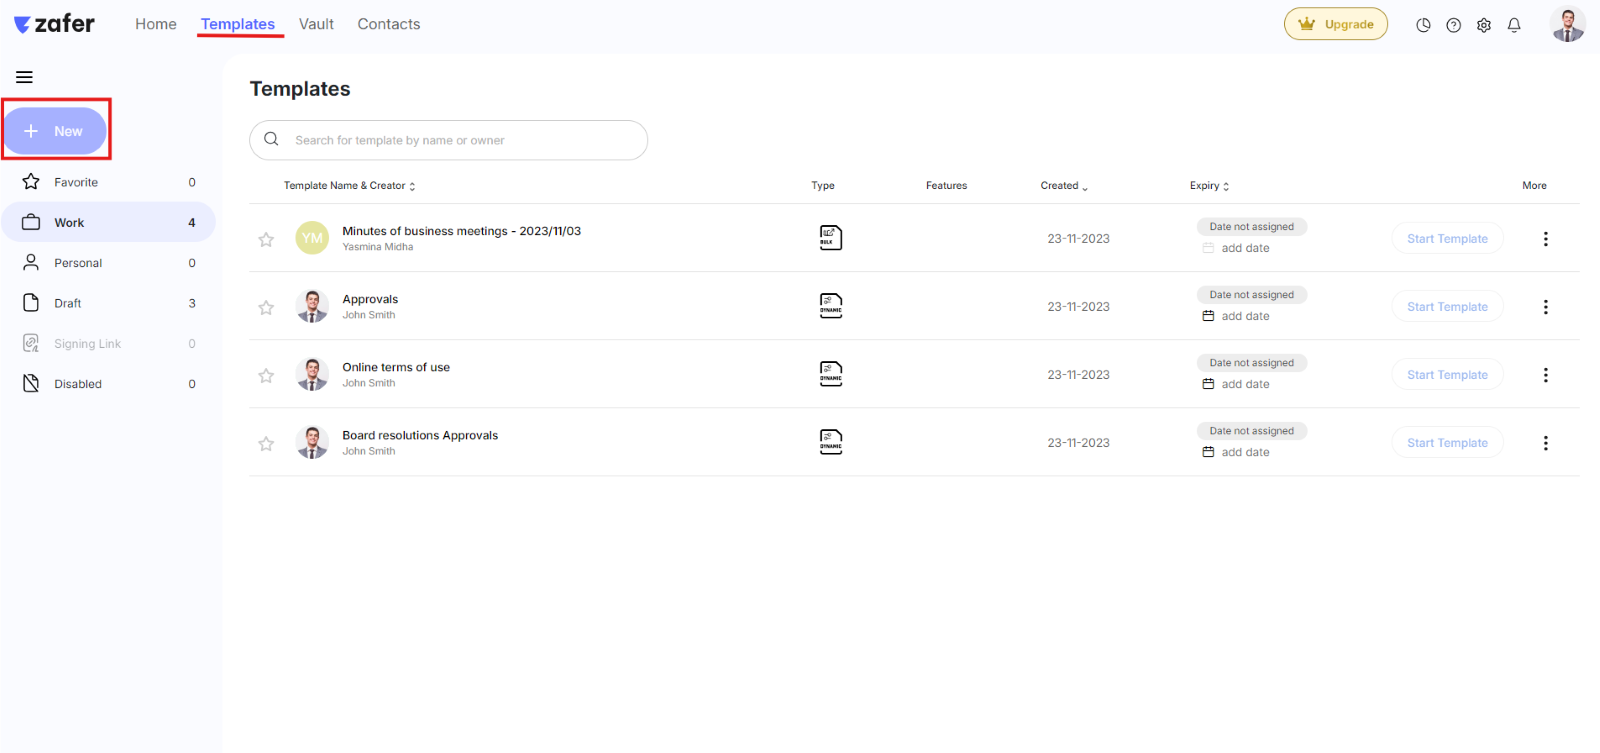Start the Board resolutions Approvals template
Image resolution: width=1600 pixels, height=753 pixels.
tap(1447, 443)
